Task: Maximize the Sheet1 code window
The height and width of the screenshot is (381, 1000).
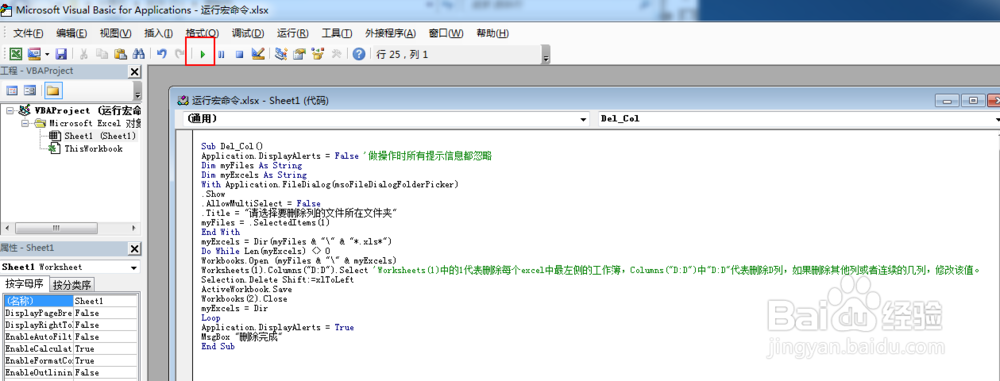Action: (973, 100)
